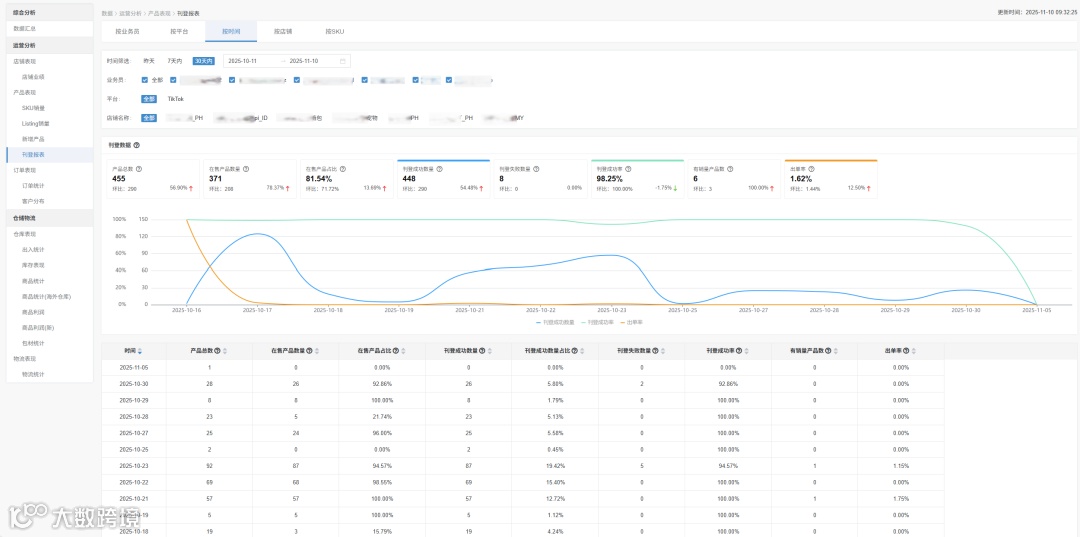Click help icon on 刊登成功数量 card
The height and width of the screenshot is (537, 1080).
coord(439,169)
